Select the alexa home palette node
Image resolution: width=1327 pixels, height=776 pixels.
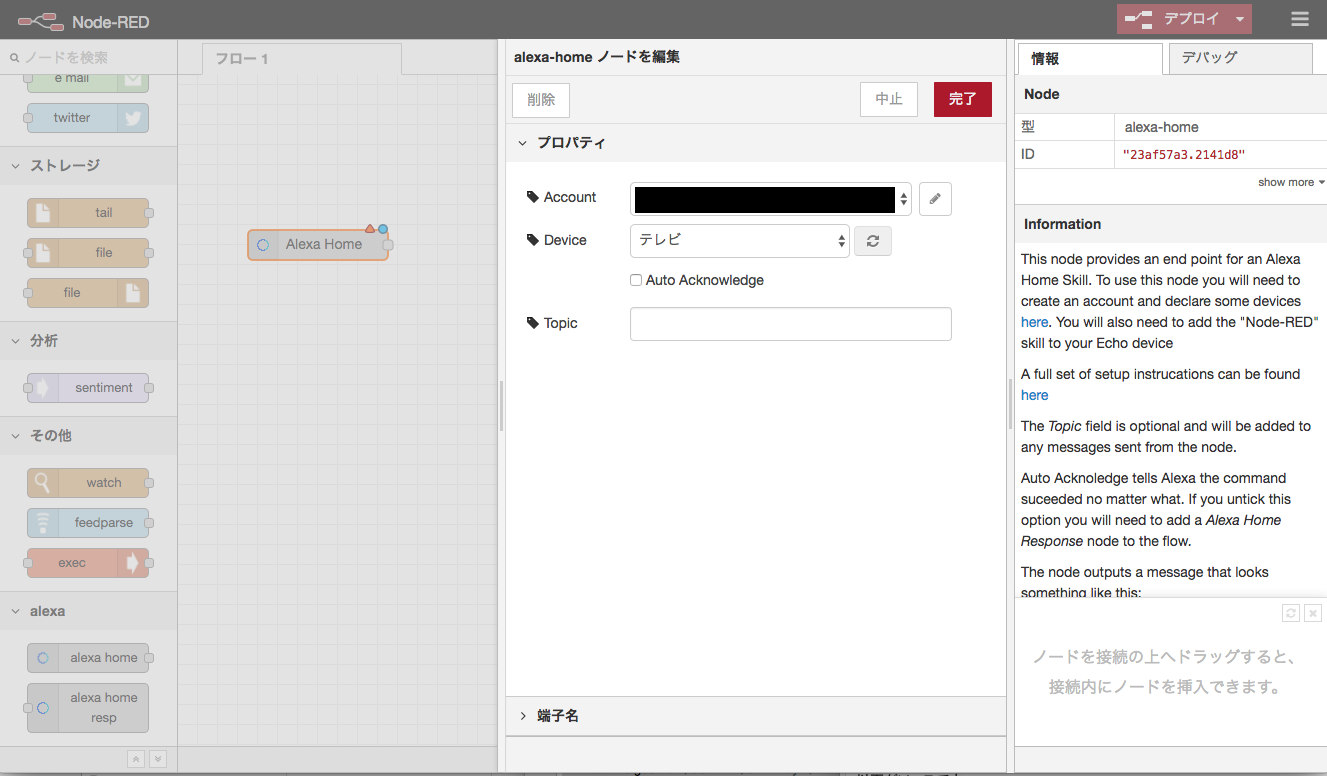coord(88,658)
